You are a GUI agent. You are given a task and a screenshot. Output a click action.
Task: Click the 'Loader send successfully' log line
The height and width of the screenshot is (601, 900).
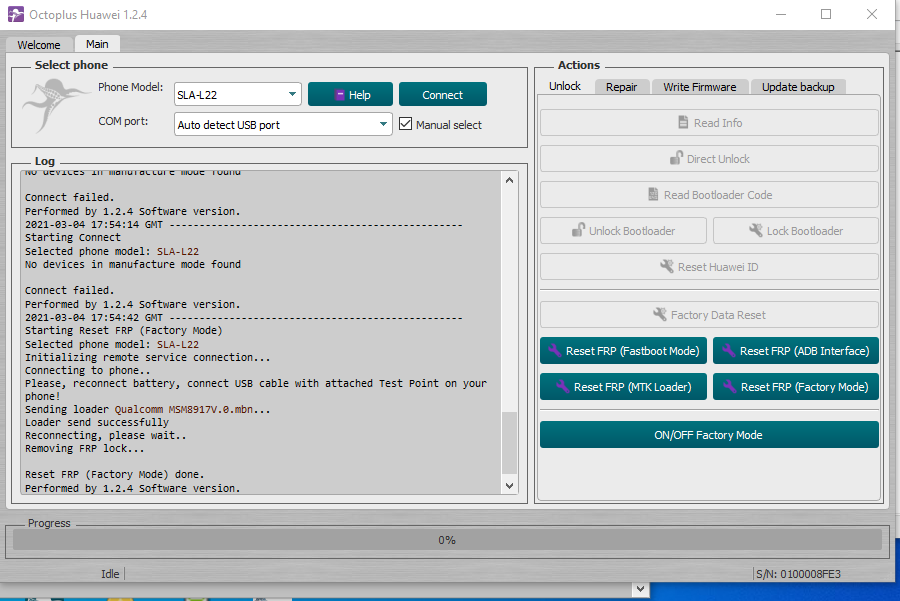click(97, 422)
